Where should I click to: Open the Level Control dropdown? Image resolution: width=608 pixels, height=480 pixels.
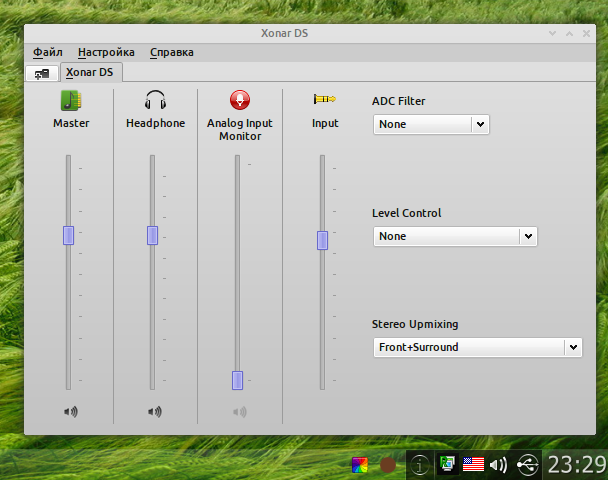[x=455, y=237]
